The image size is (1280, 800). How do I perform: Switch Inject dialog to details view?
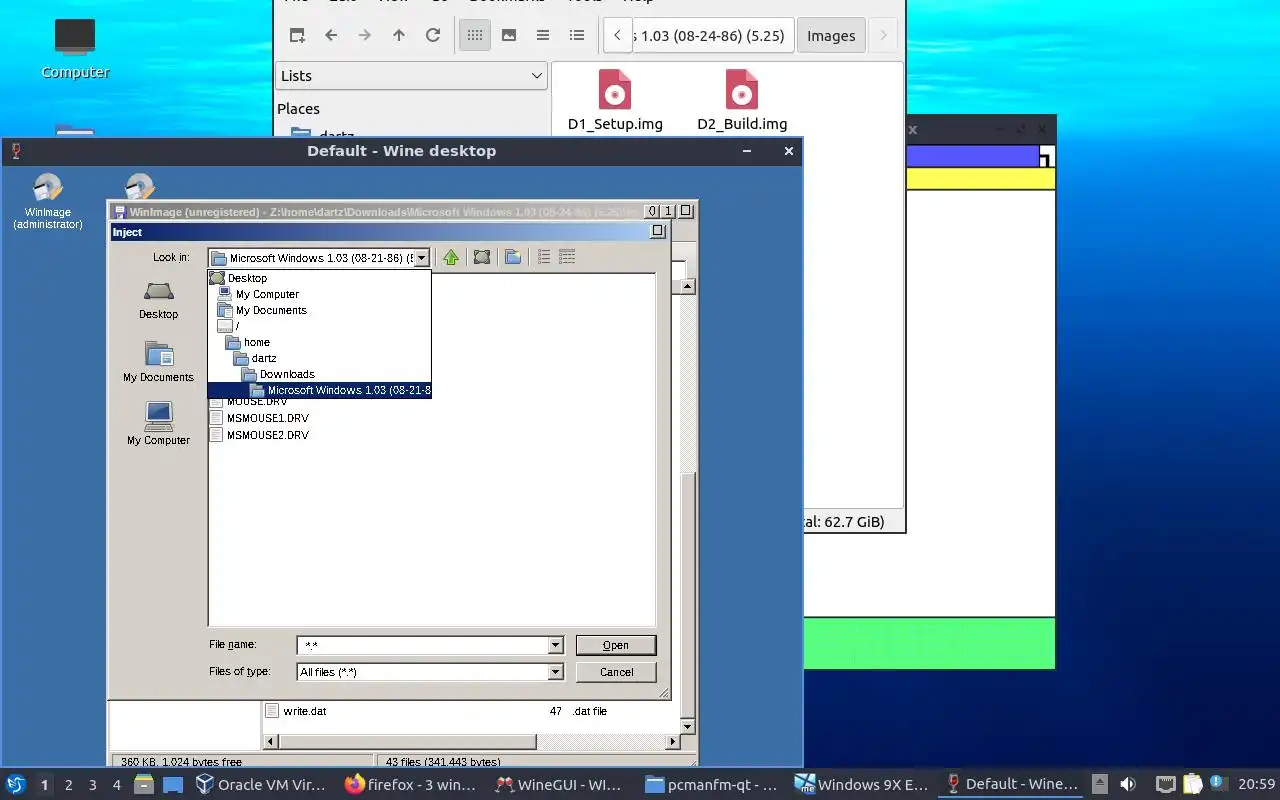(567, 257)
